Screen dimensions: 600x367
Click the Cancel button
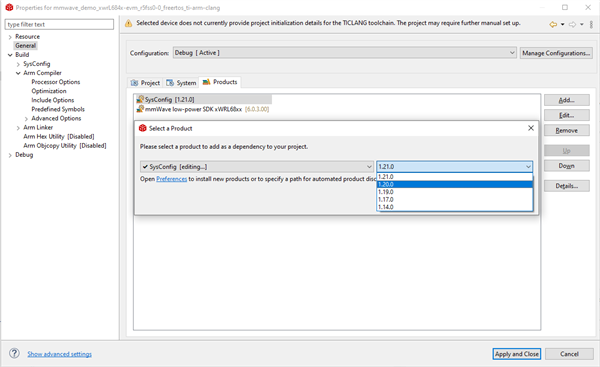569,354
